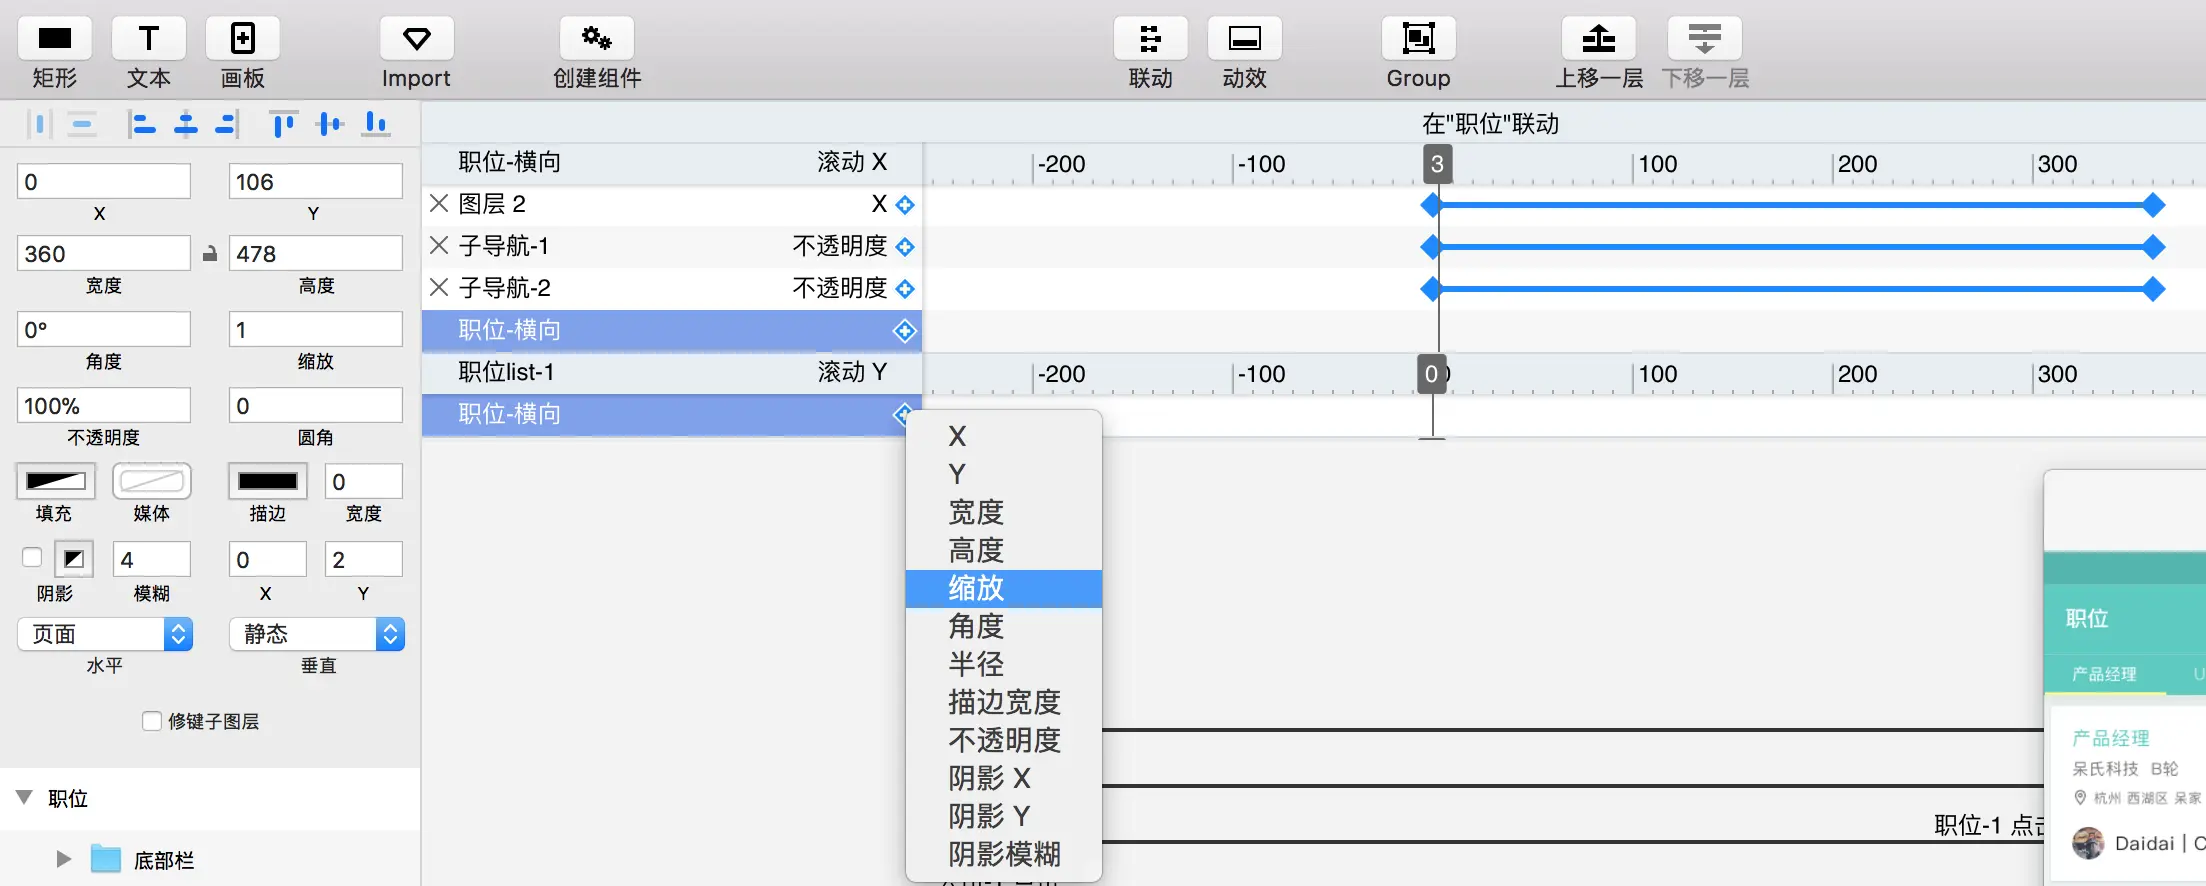Image resolution: width=2206 pixels, height=886 pixels.
Task: Add a new 画板 artboard
Action: point(242,39)
